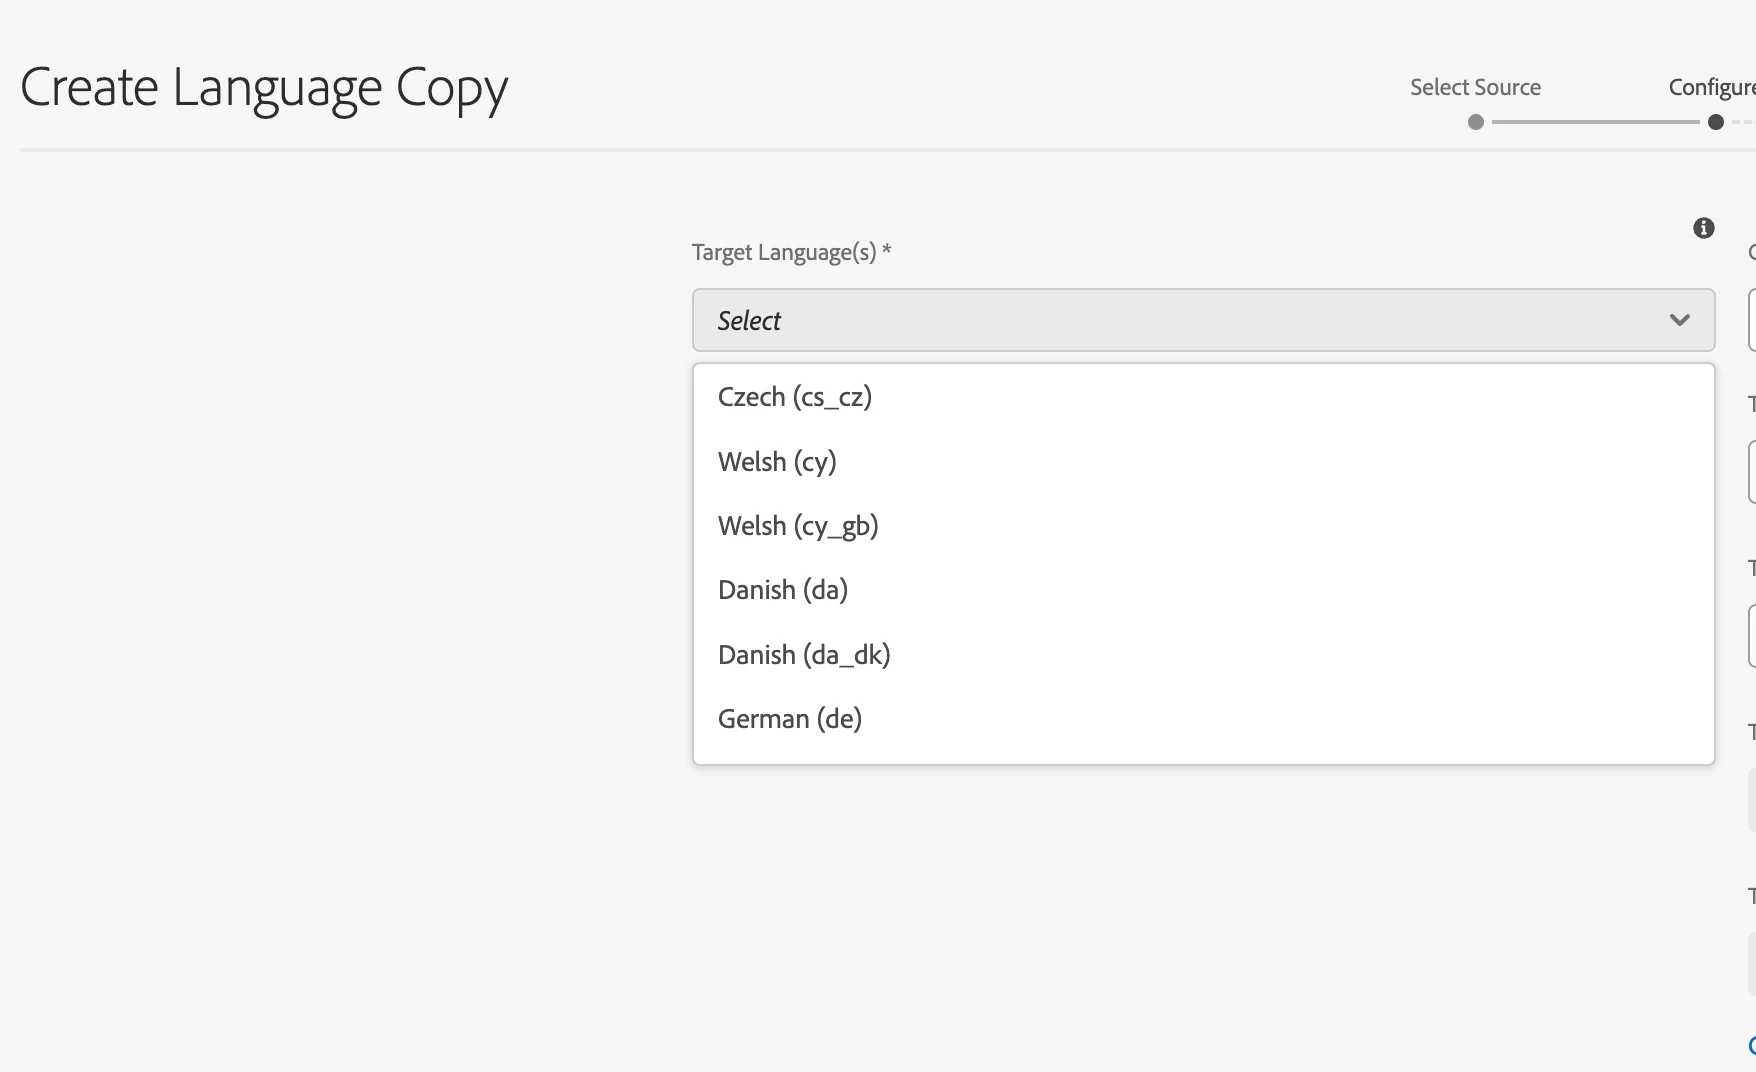Click the italic Select placeholder text
1756x1072 pixels.
pyautogui.click(x=749, y=320)
